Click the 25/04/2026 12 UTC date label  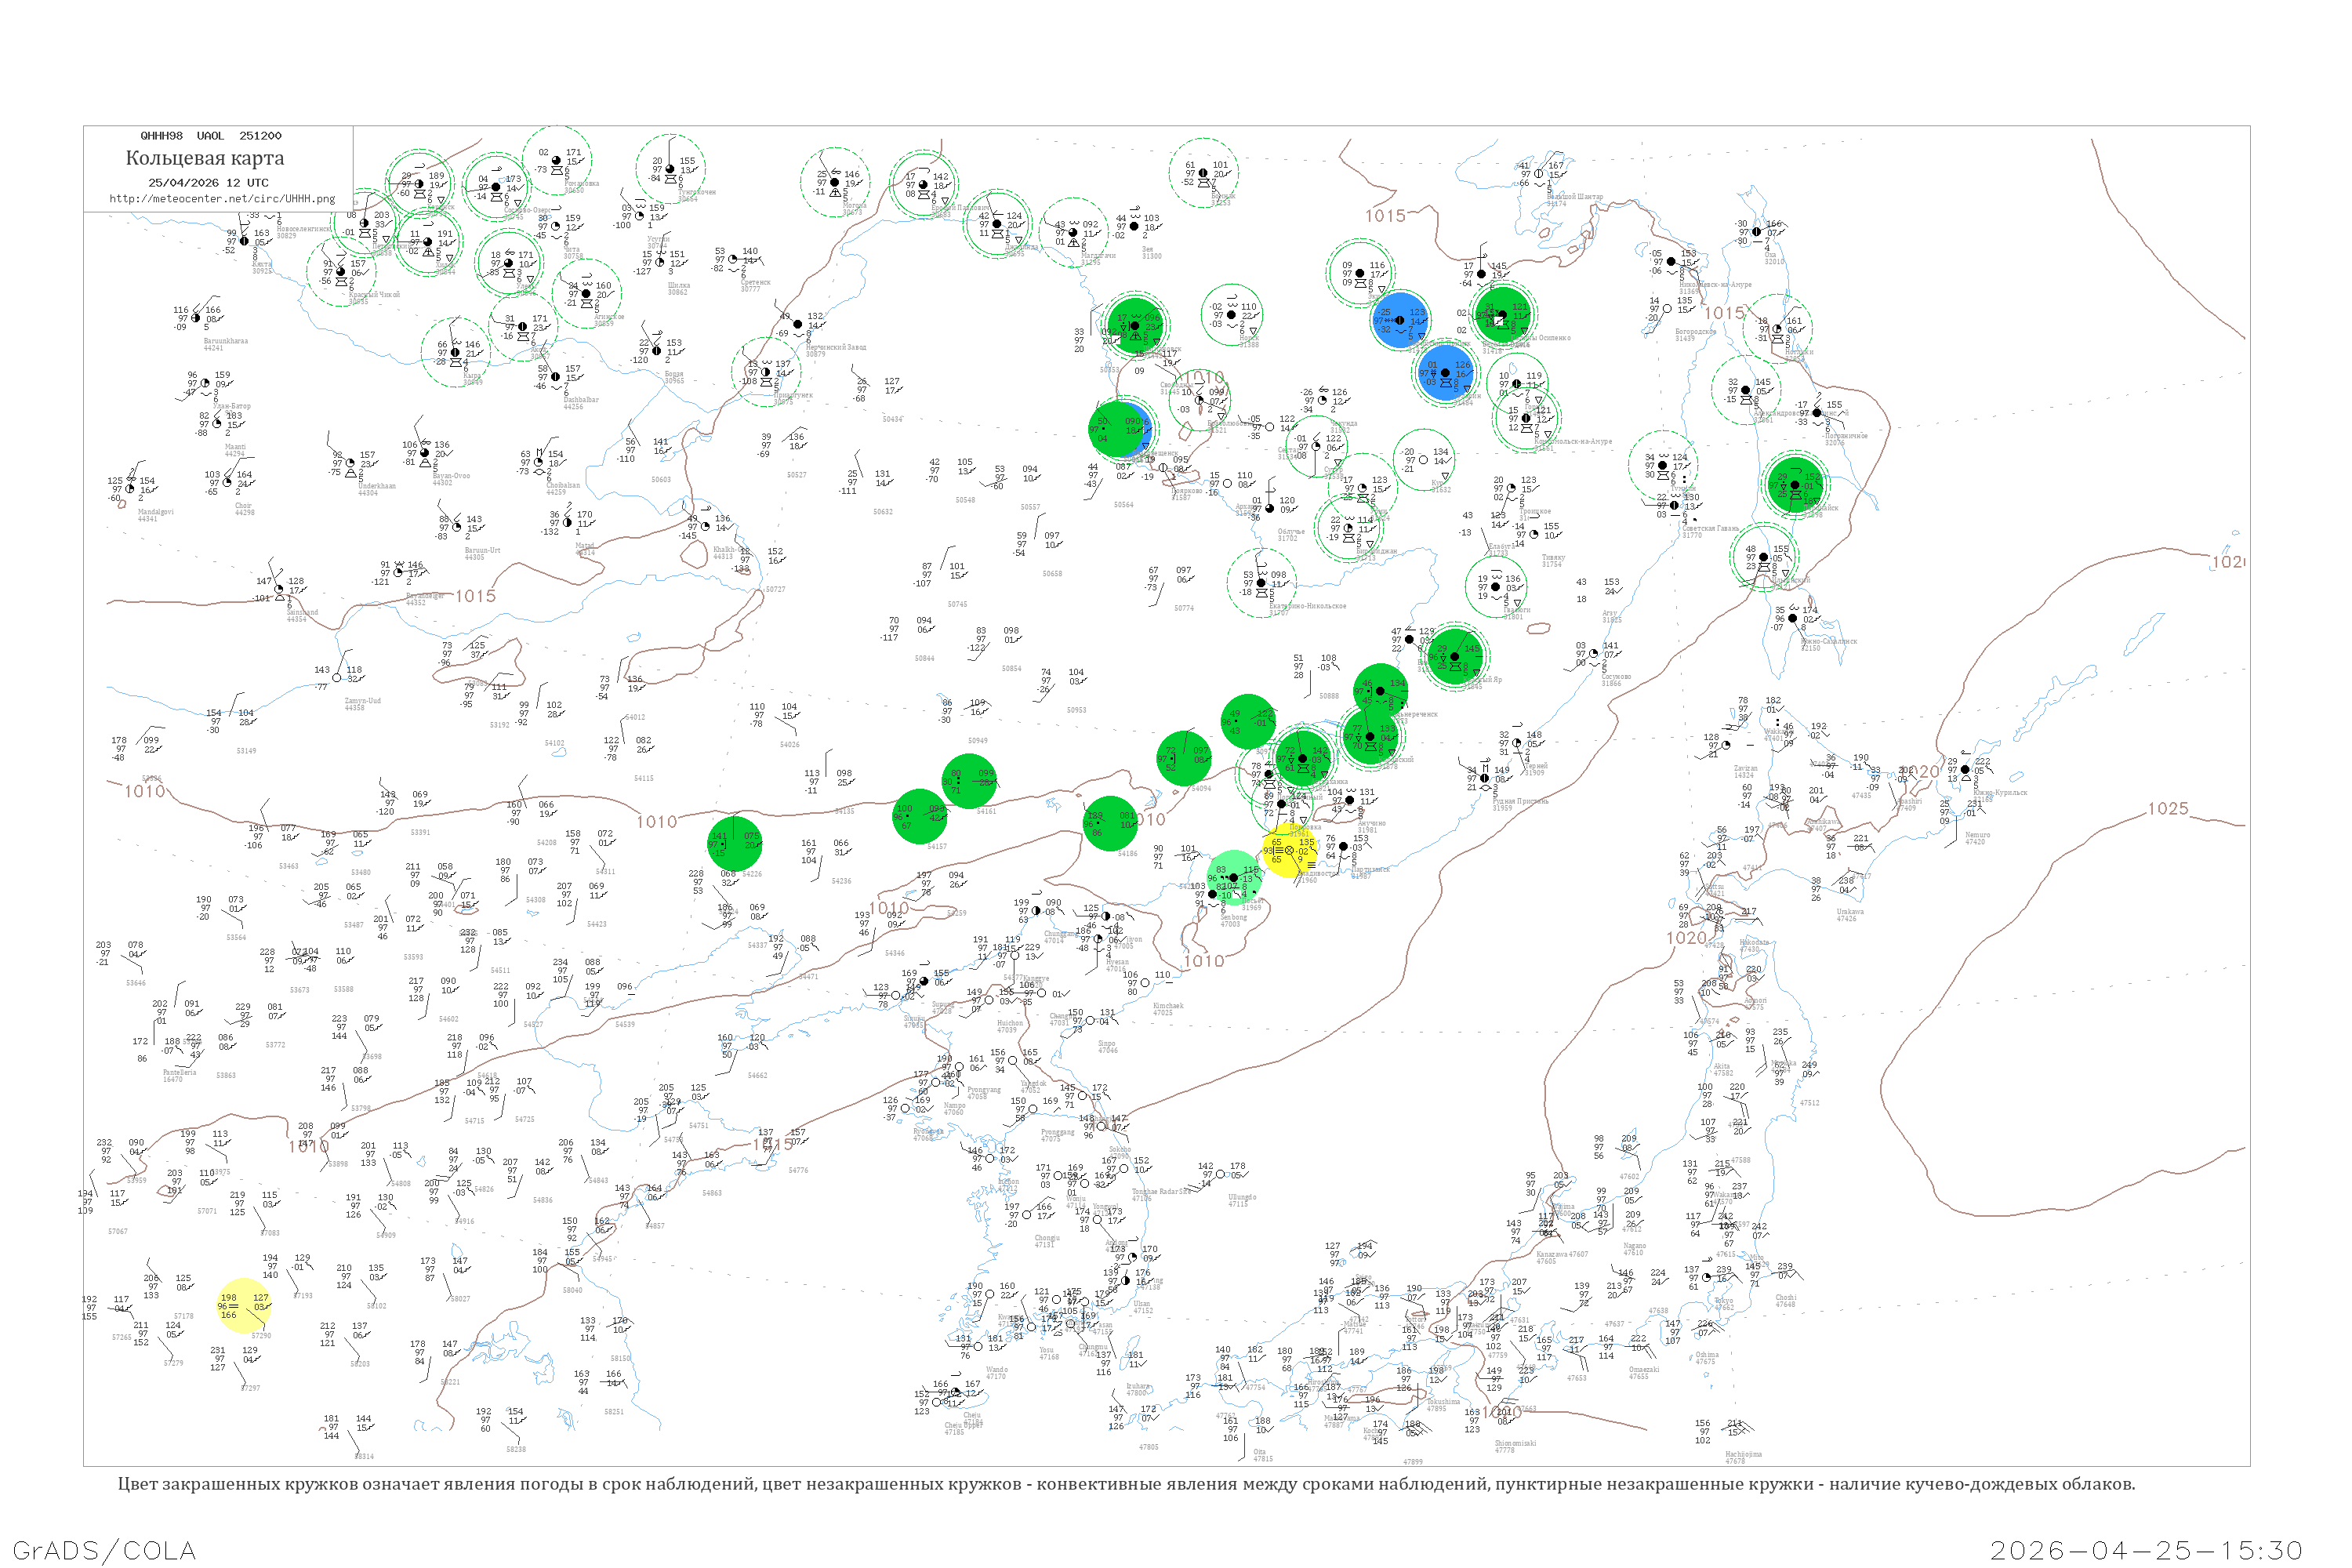pos(208,183)
